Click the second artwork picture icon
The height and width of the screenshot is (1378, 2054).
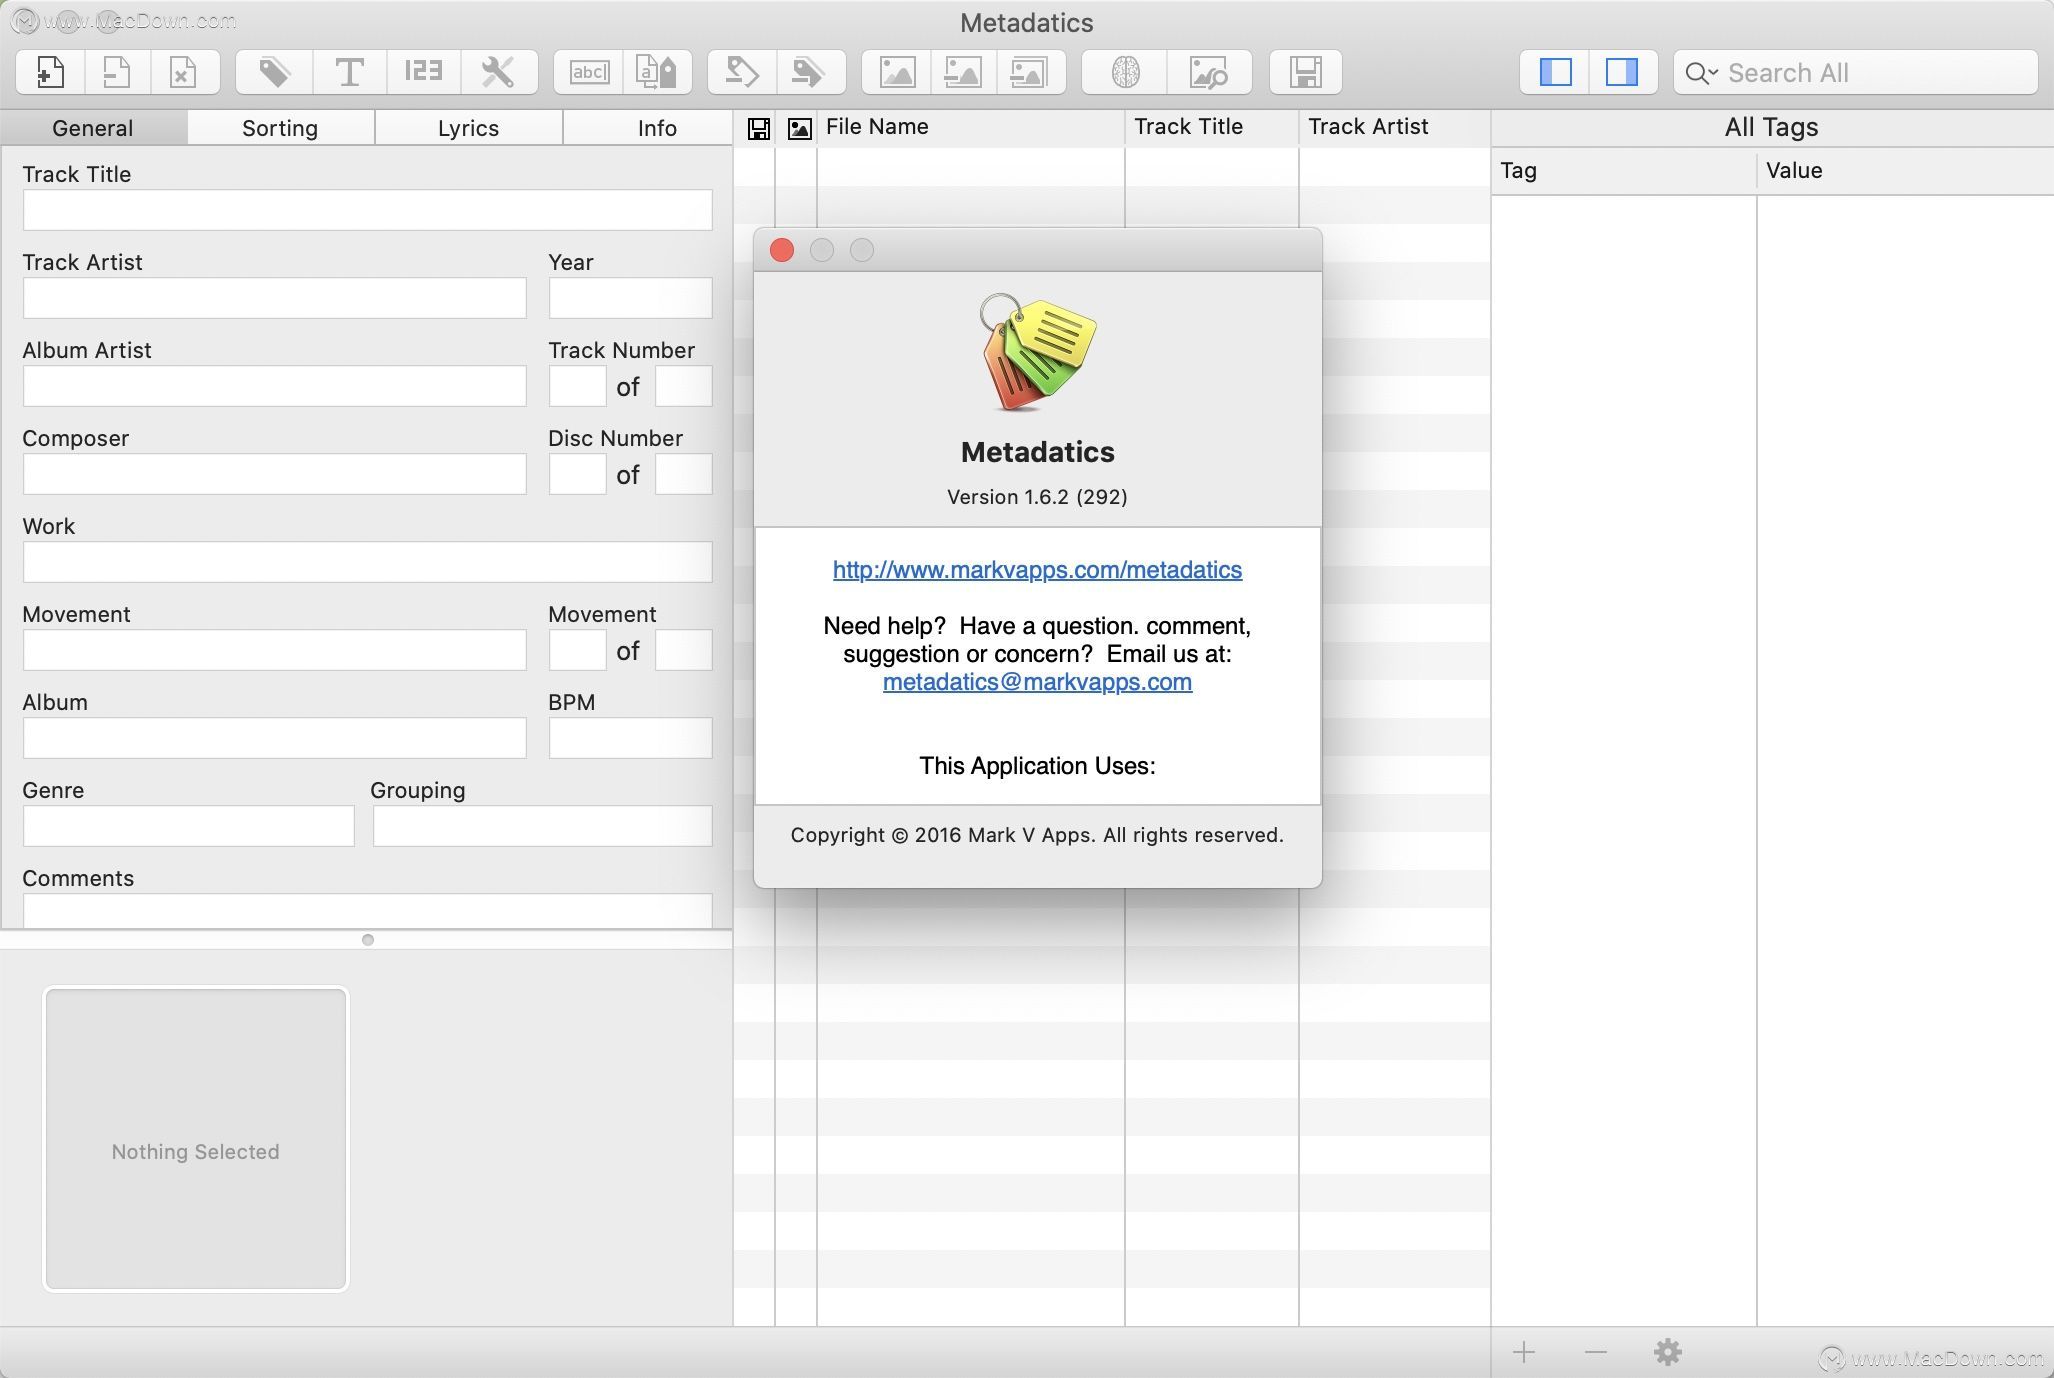coord(963,72)
